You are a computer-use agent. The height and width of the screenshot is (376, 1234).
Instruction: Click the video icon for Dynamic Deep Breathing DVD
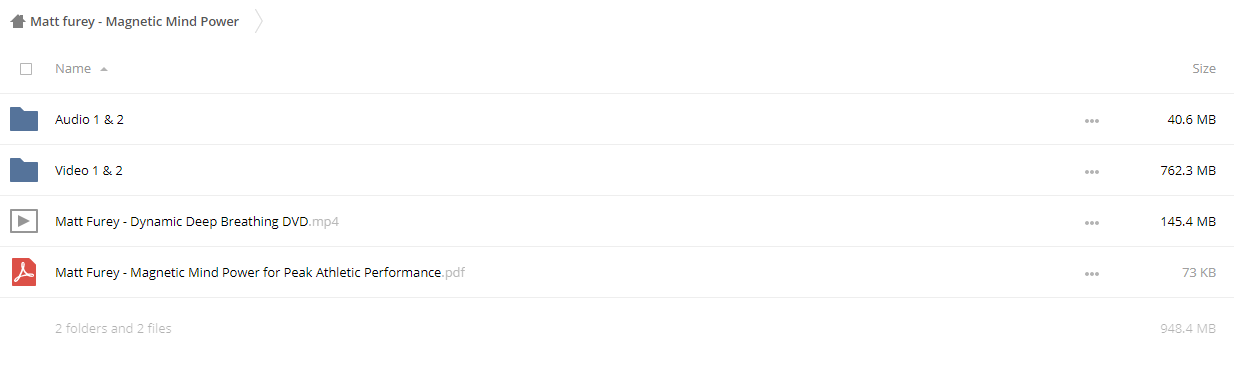24,221
